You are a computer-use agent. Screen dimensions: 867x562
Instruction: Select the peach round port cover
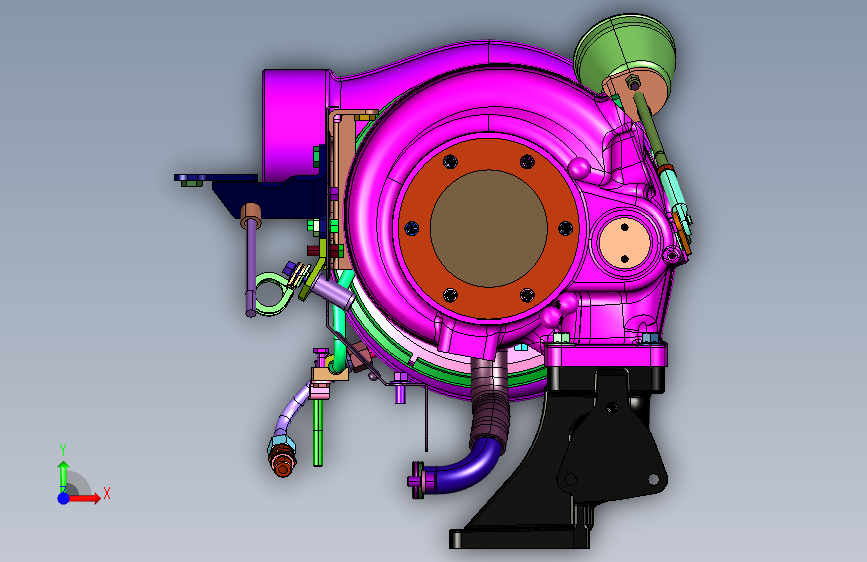click(x=625, y=243)
